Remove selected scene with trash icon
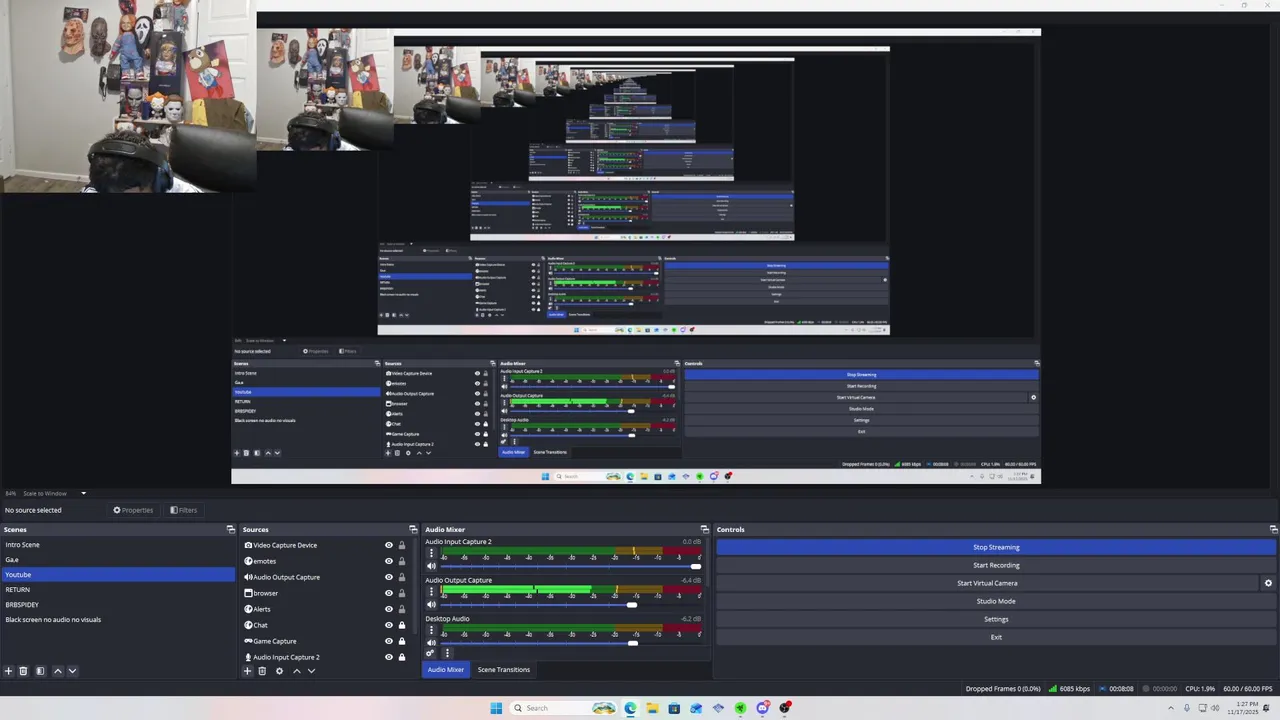Image resolution: width=1280 pixels, height=720 pixels. tap(24, 671)
